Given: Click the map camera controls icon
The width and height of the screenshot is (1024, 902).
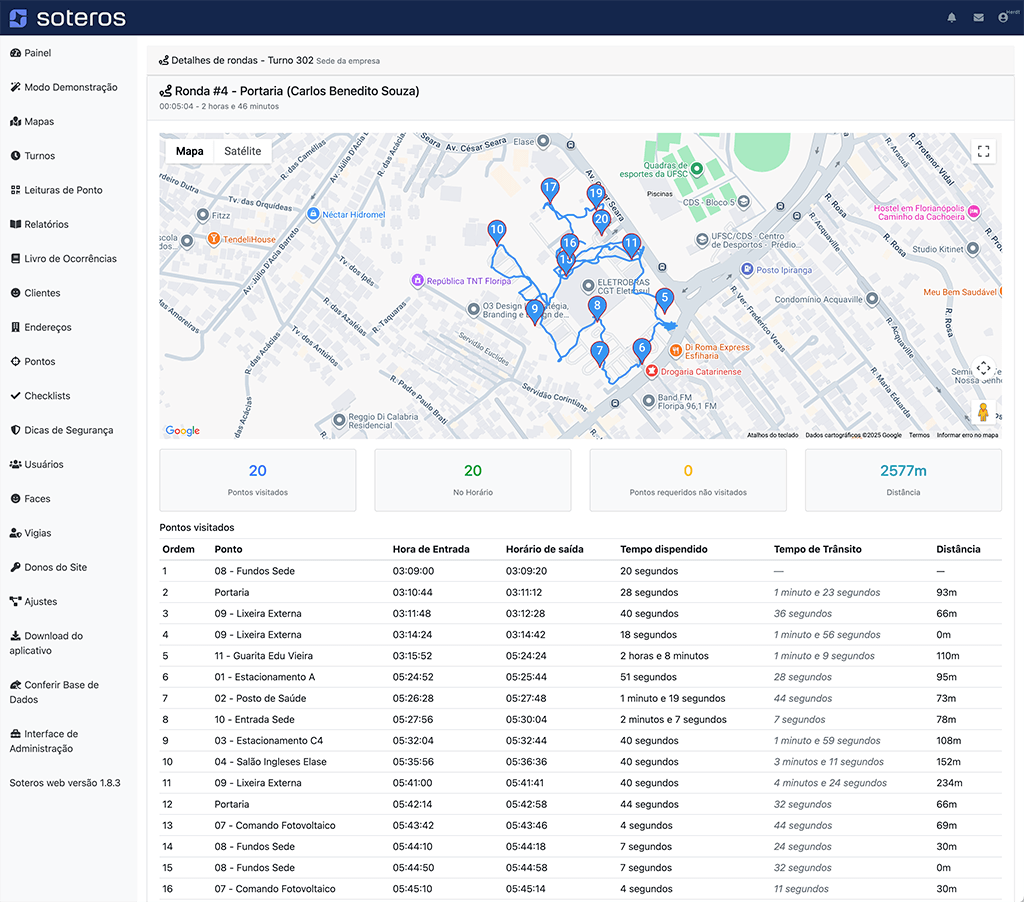Looking at the screenshot, I should pyautogui.click(x=983, y=368).
